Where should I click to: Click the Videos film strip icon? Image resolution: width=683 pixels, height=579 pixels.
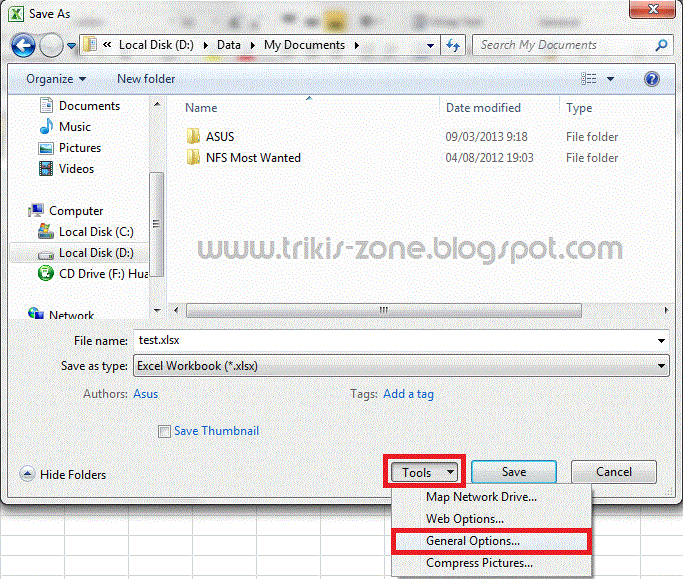46,169
